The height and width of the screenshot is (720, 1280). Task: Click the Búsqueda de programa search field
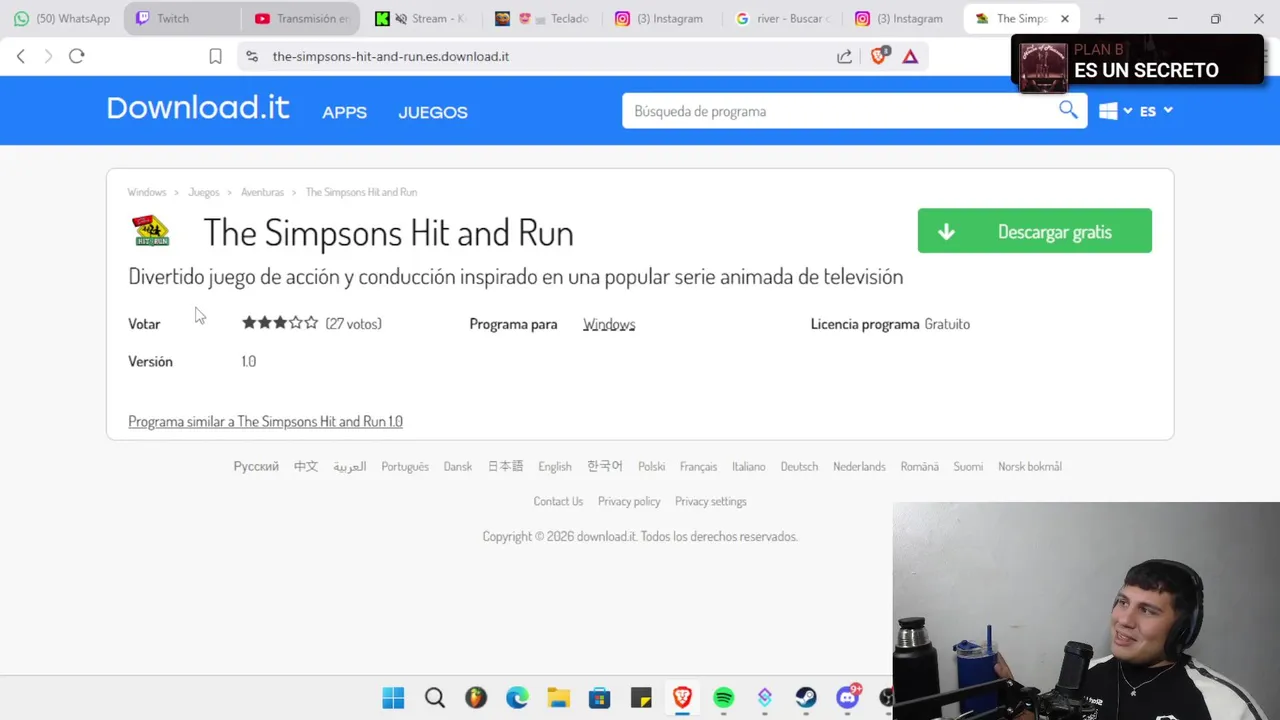[840, 111]
